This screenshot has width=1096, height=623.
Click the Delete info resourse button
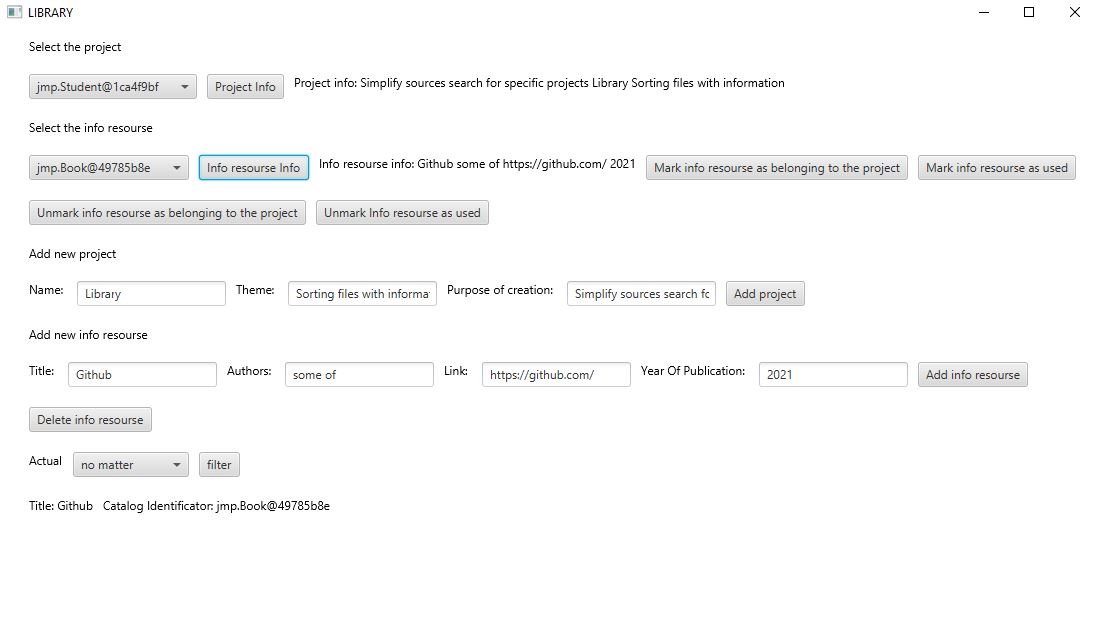pos(90,420)
